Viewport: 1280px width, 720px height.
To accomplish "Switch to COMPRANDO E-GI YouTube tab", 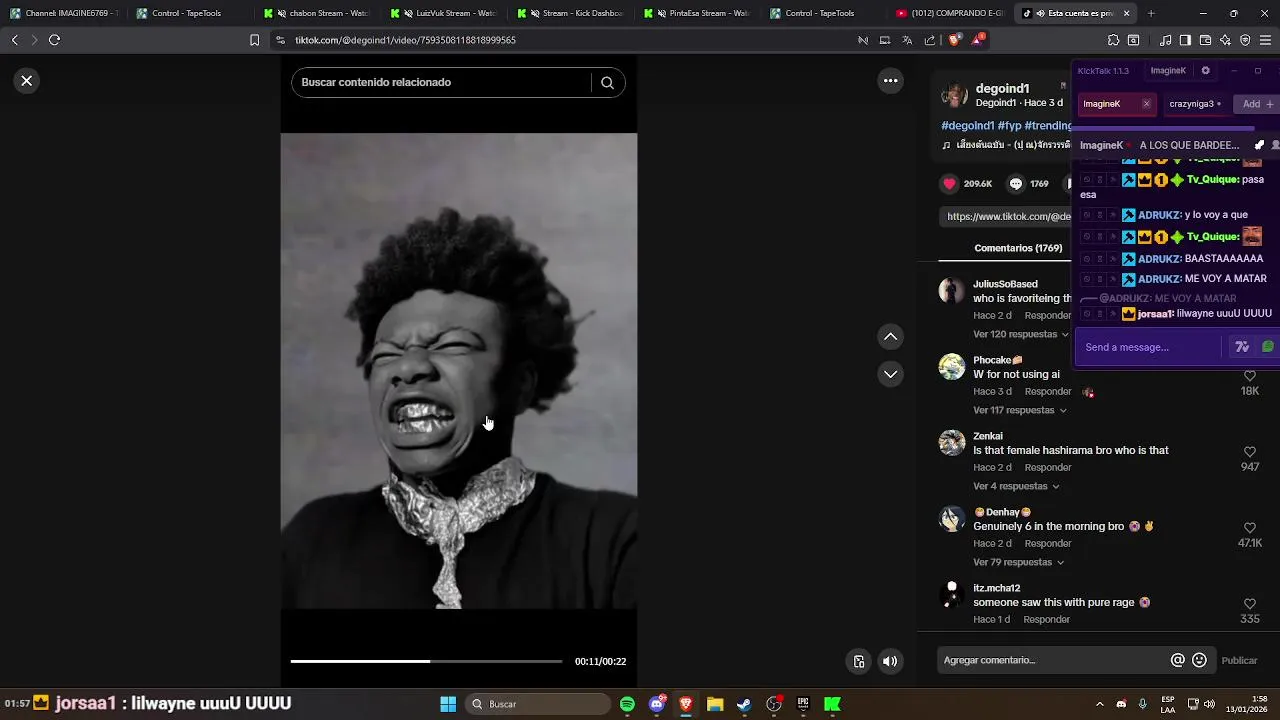I will (951, 13).
